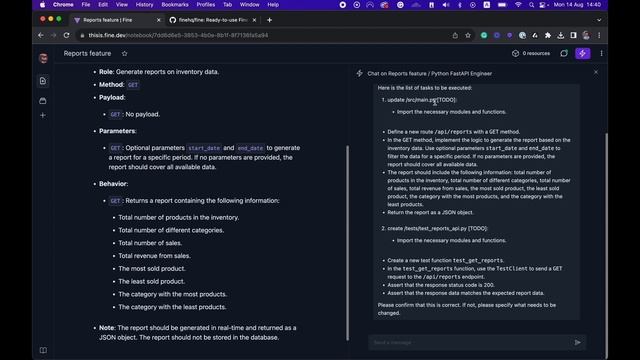
Task: Open Chrome three-dot menu
Action: pos(599,36)
